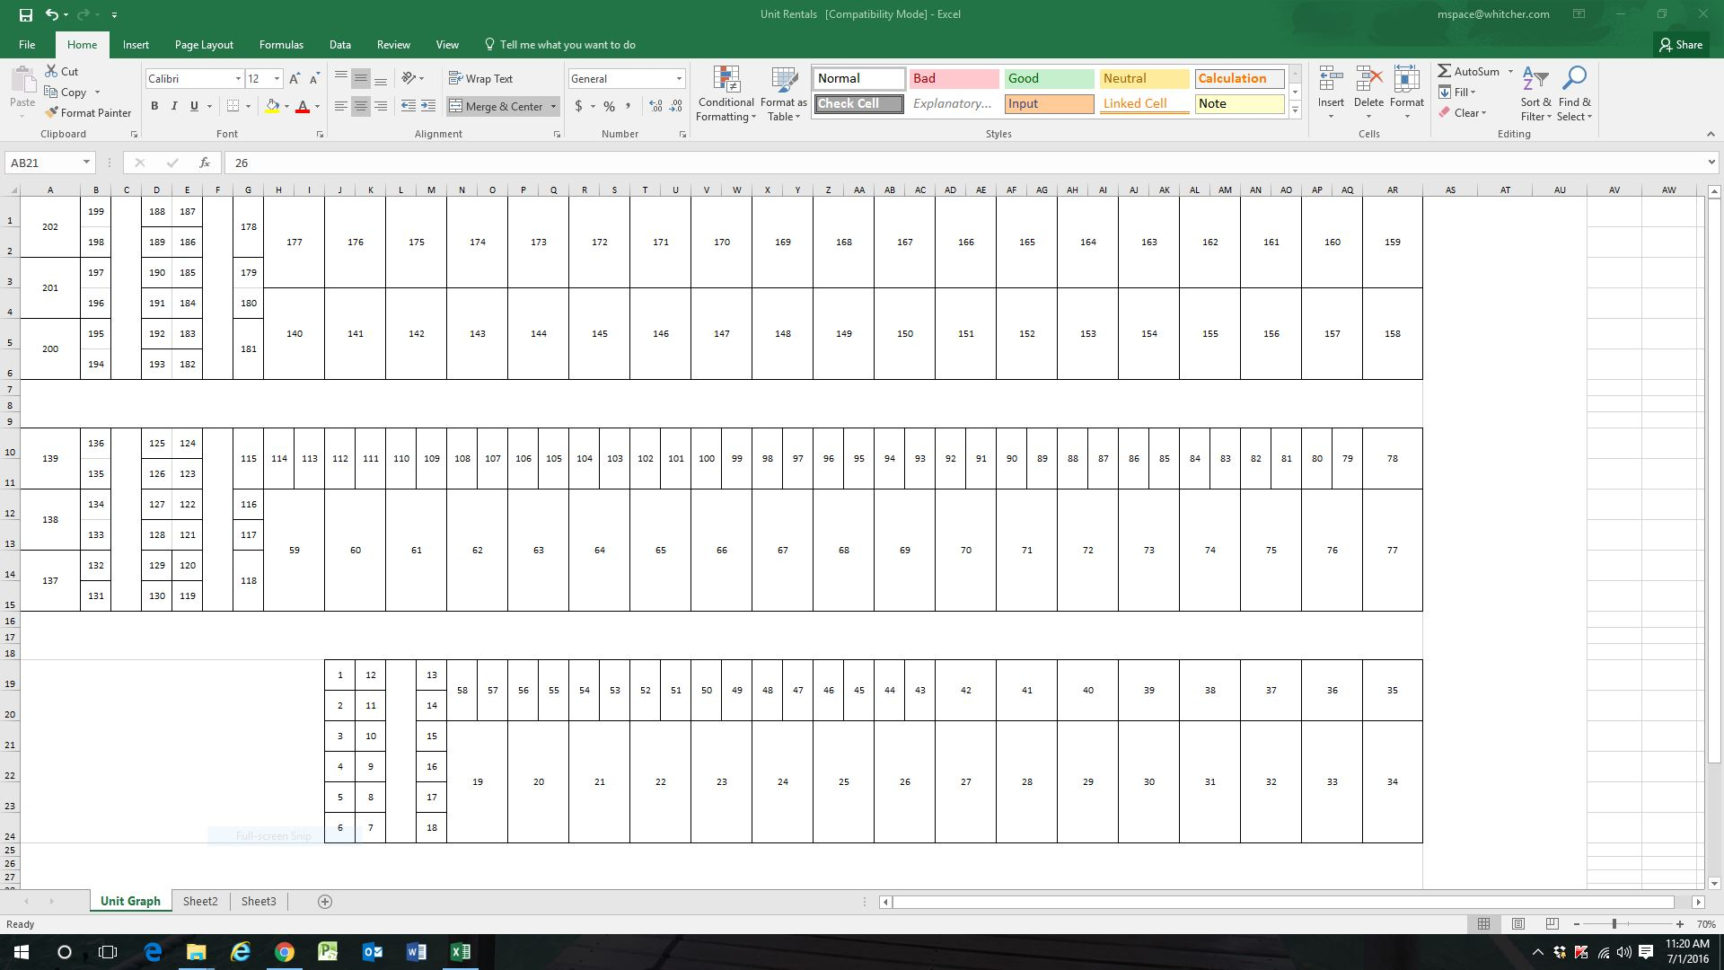Apply the Format Painter
The height and width of the screenshot is (970, 1724).
click(88, 112)
